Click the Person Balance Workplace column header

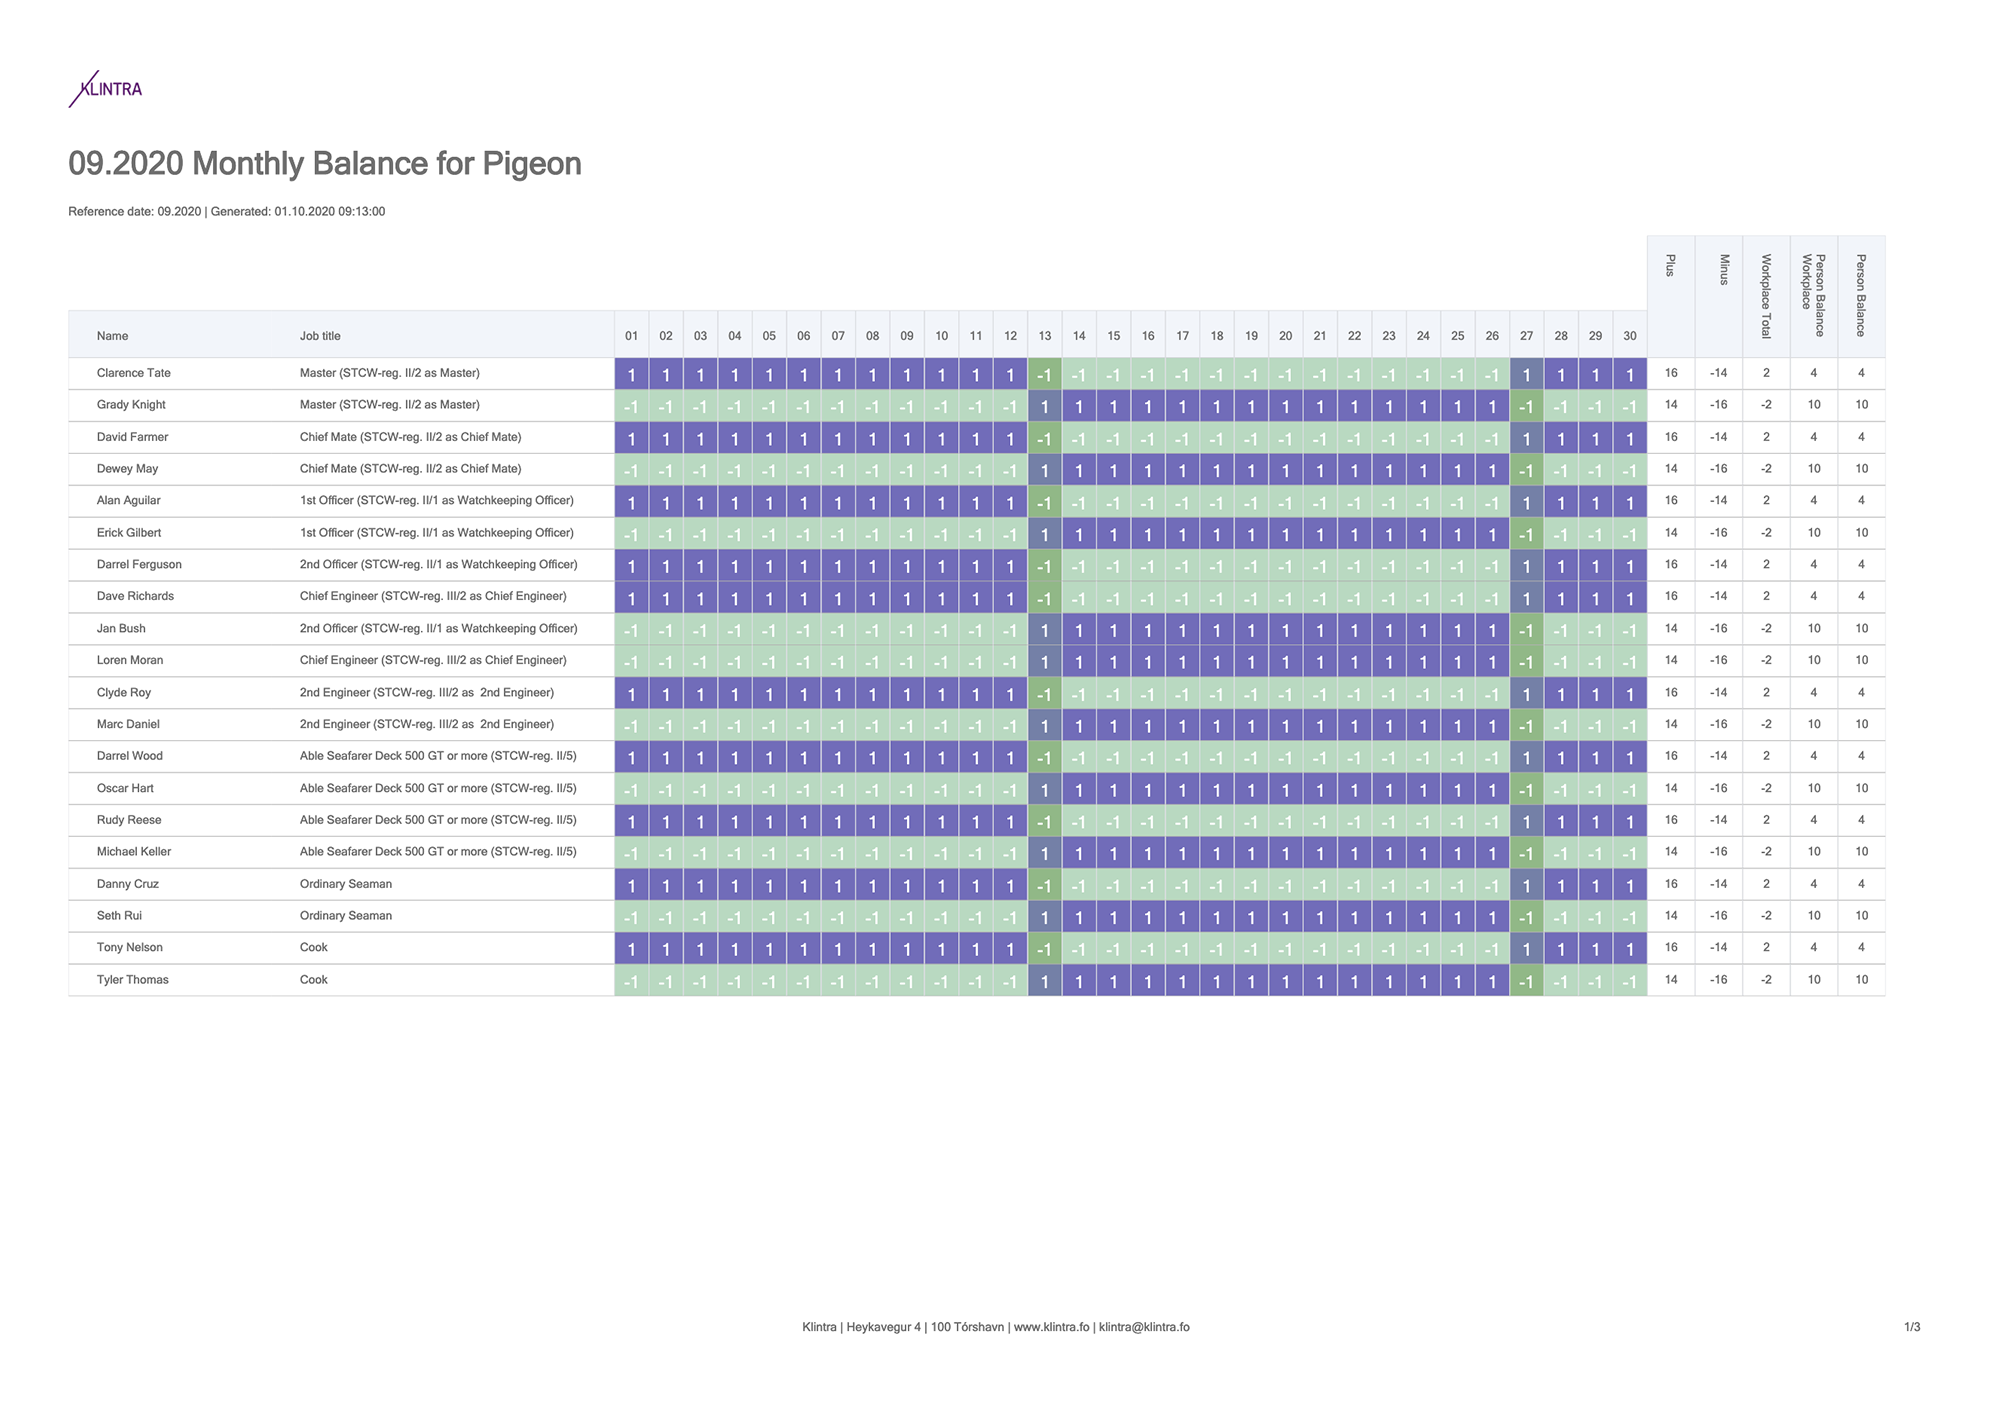(1813, 295)
